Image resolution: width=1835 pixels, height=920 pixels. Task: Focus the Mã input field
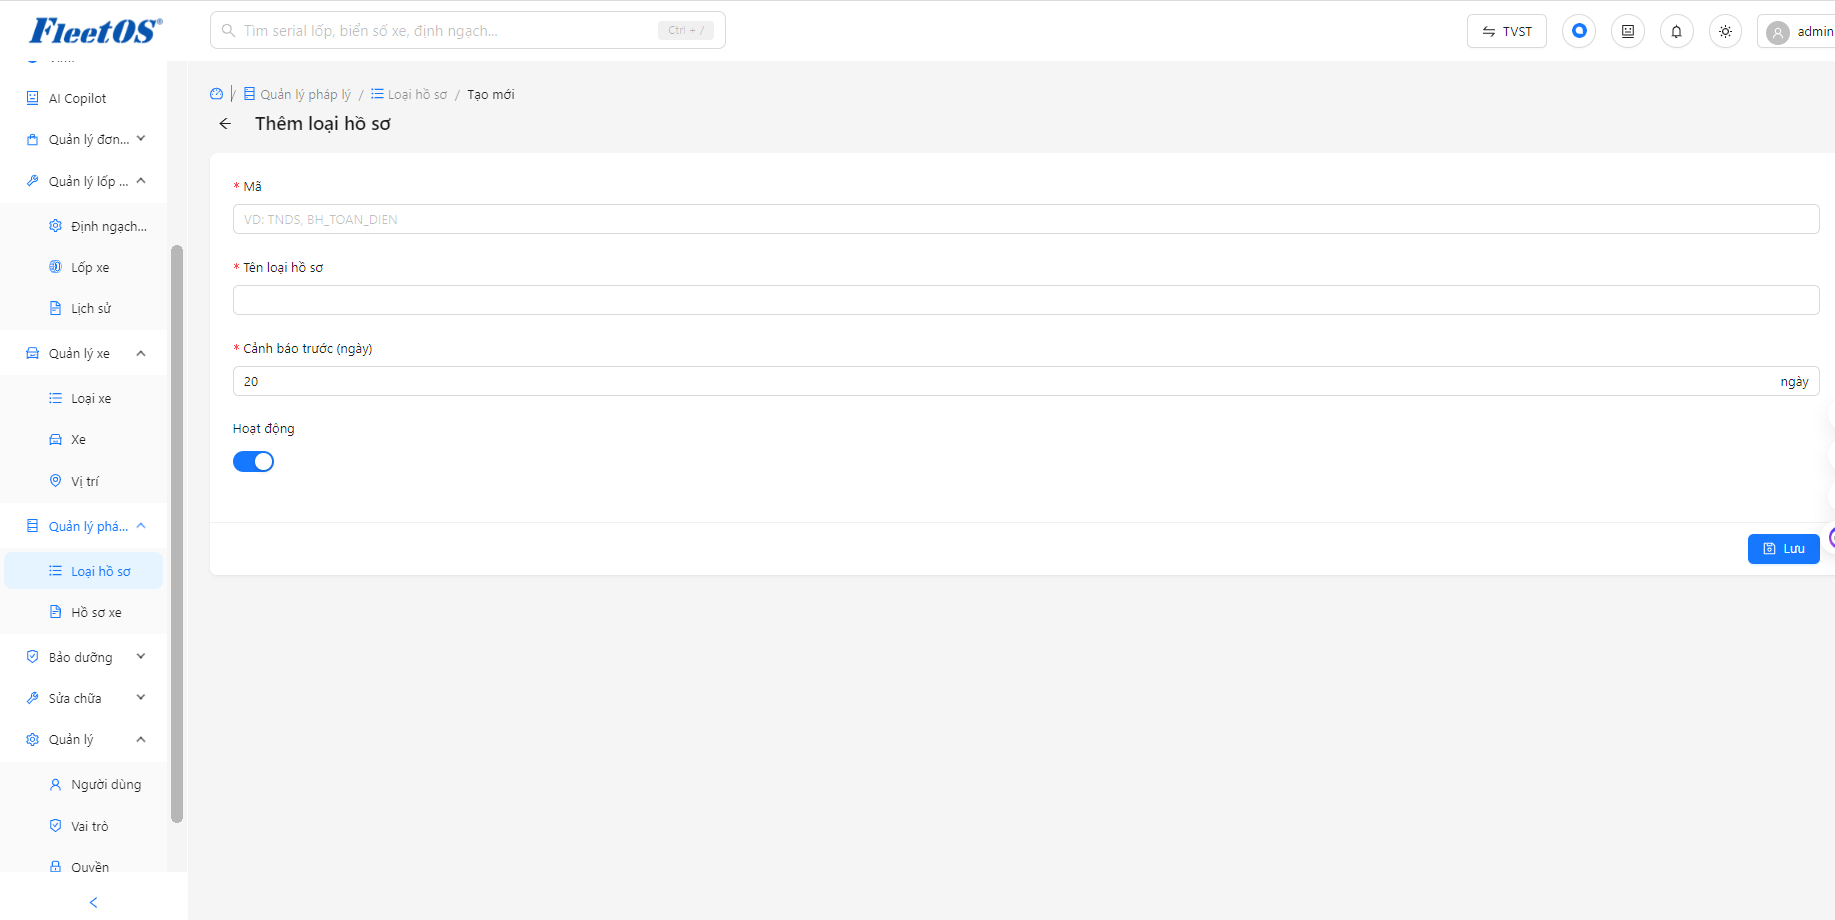point(1026,219)
